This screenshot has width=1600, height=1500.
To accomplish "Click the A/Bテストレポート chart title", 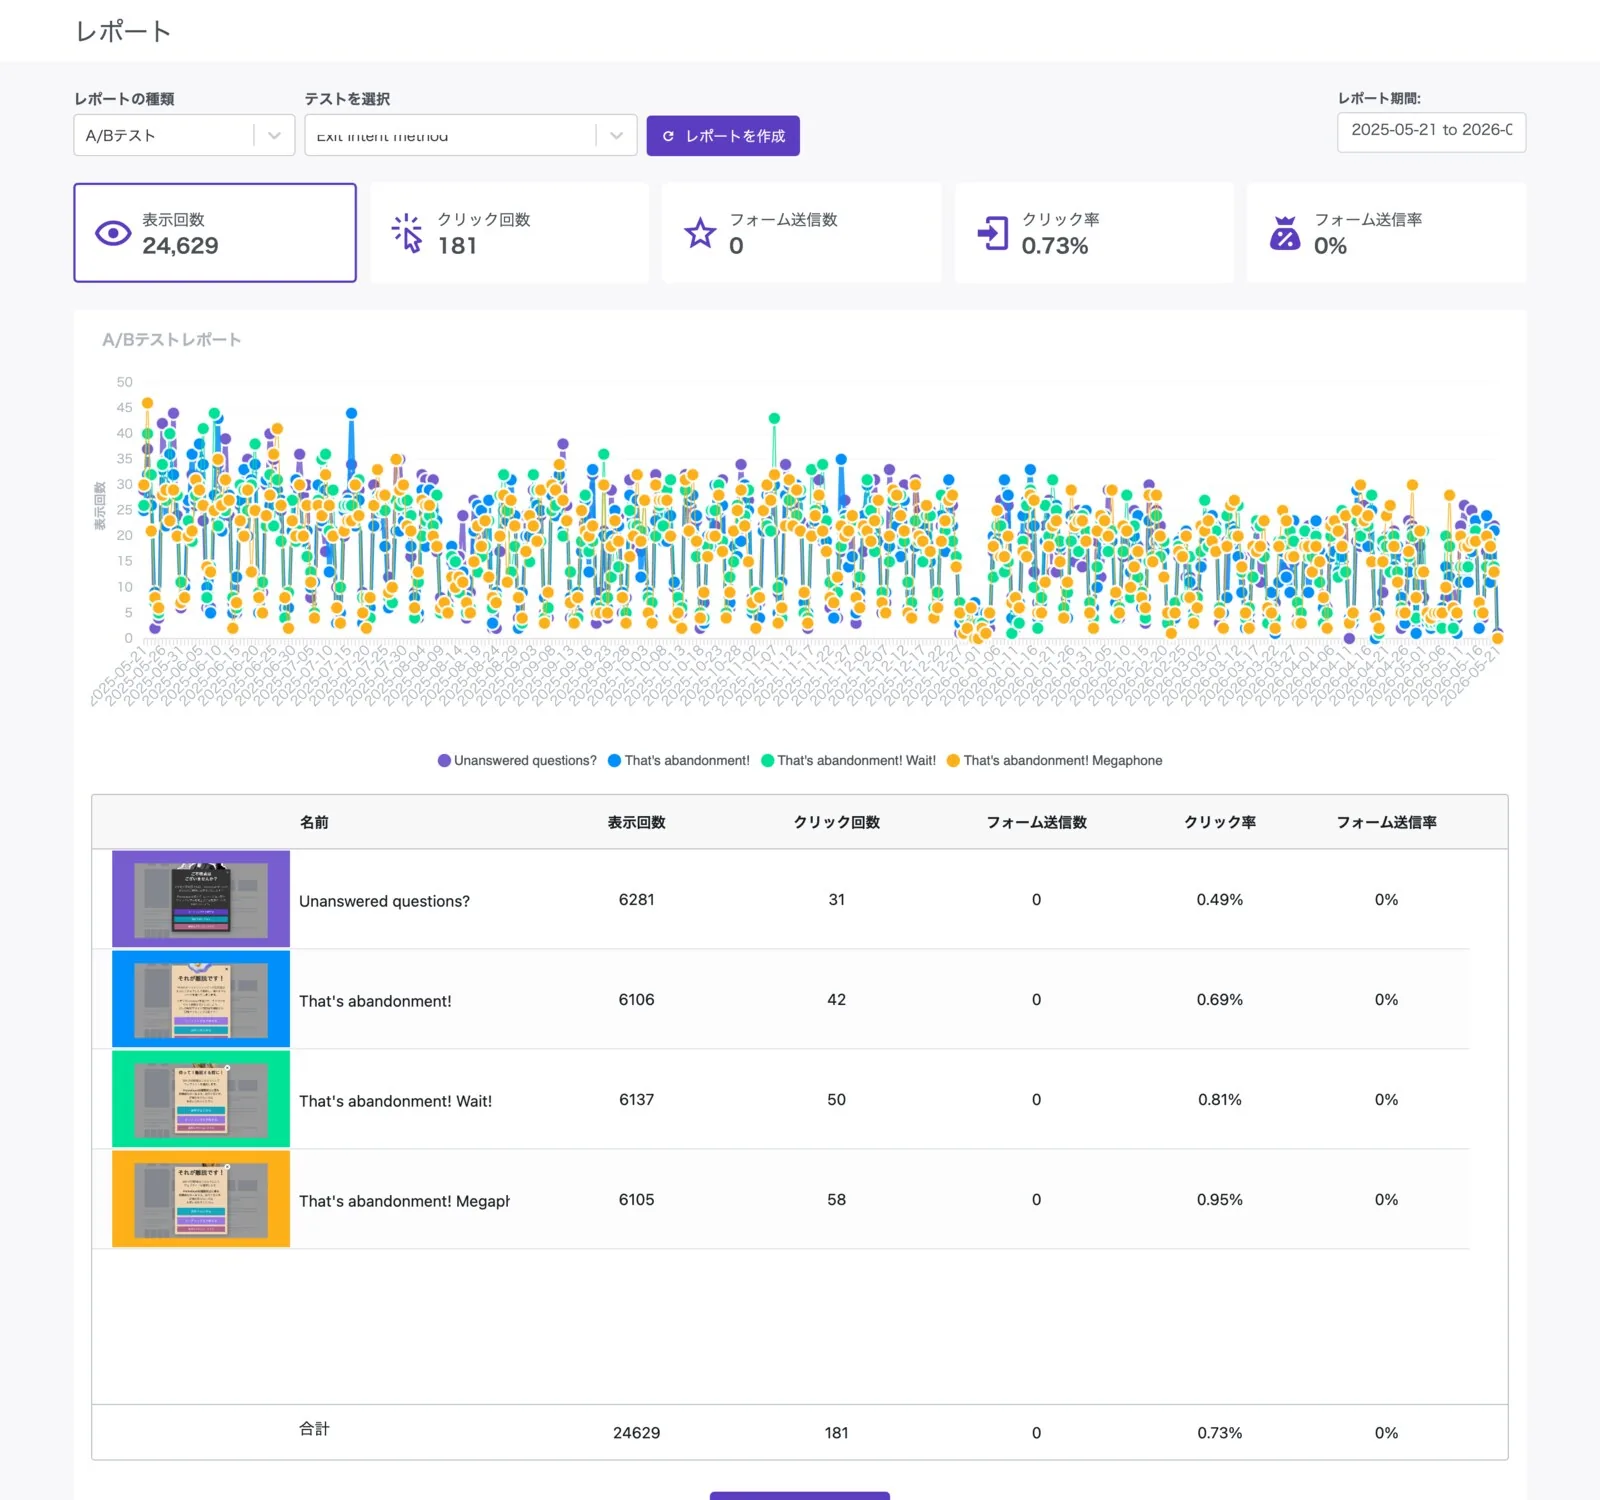I will pyautogui.click(x=172, y=340).
